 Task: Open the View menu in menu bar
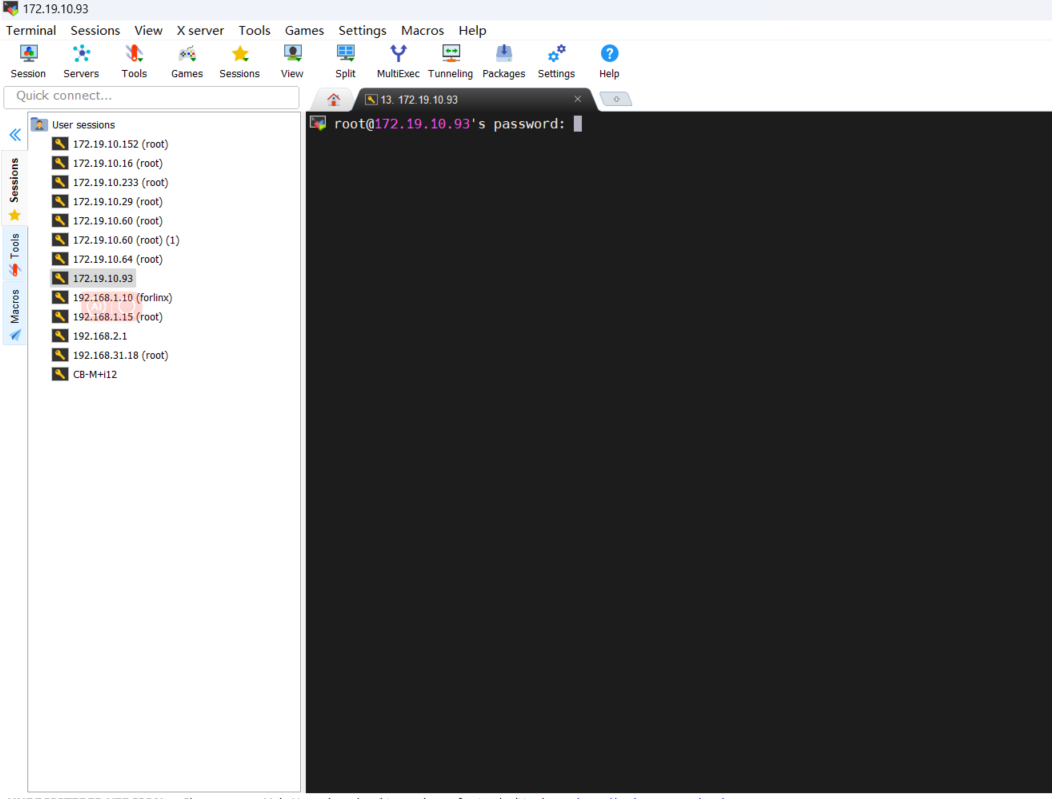(x=148, y=30)
